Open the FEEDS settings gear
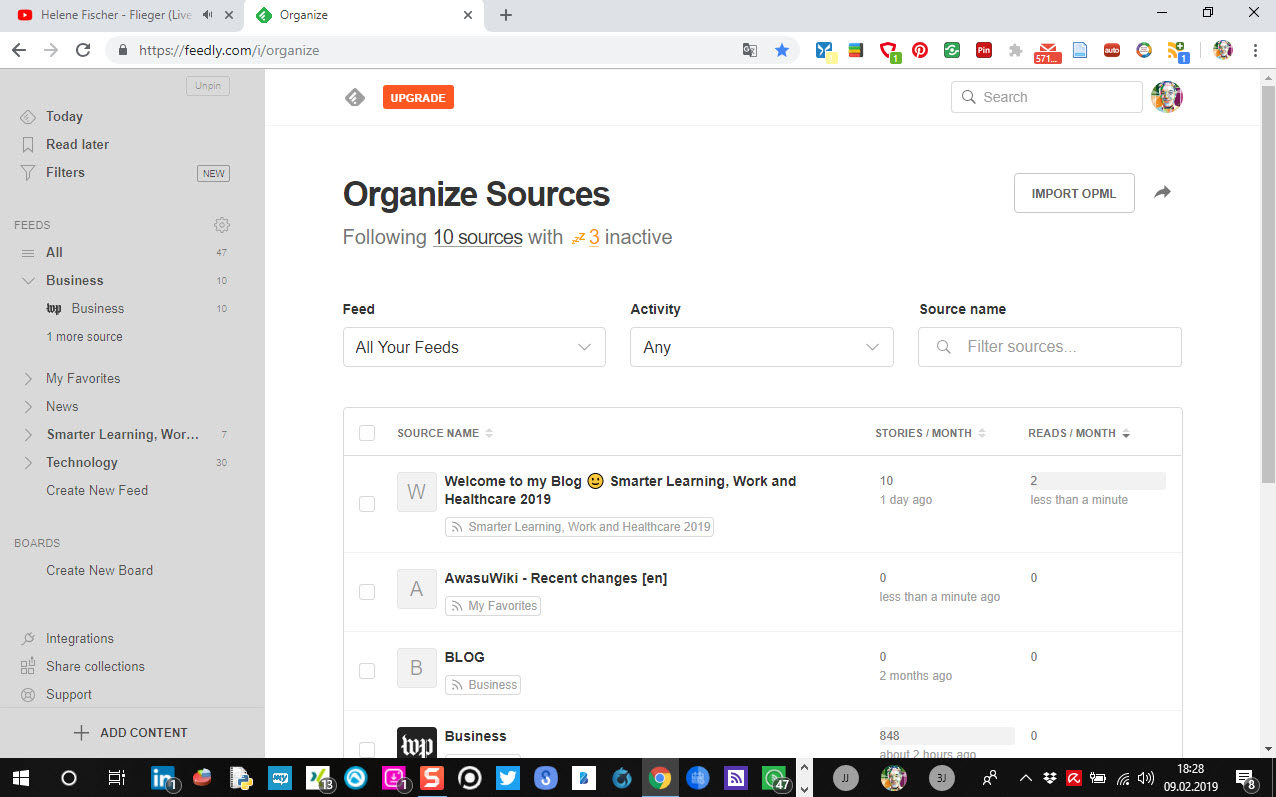 (x=222, y=225)
